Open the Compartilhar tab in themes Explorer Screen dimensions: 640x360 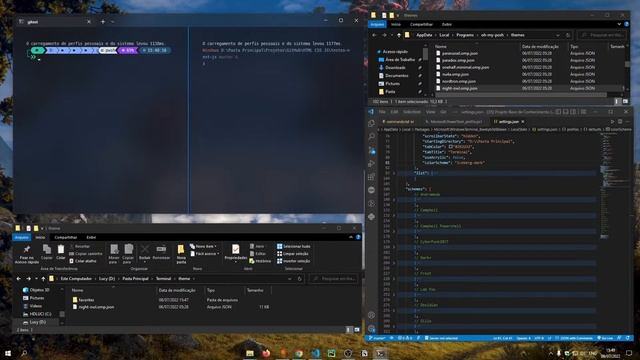[421, 24]
